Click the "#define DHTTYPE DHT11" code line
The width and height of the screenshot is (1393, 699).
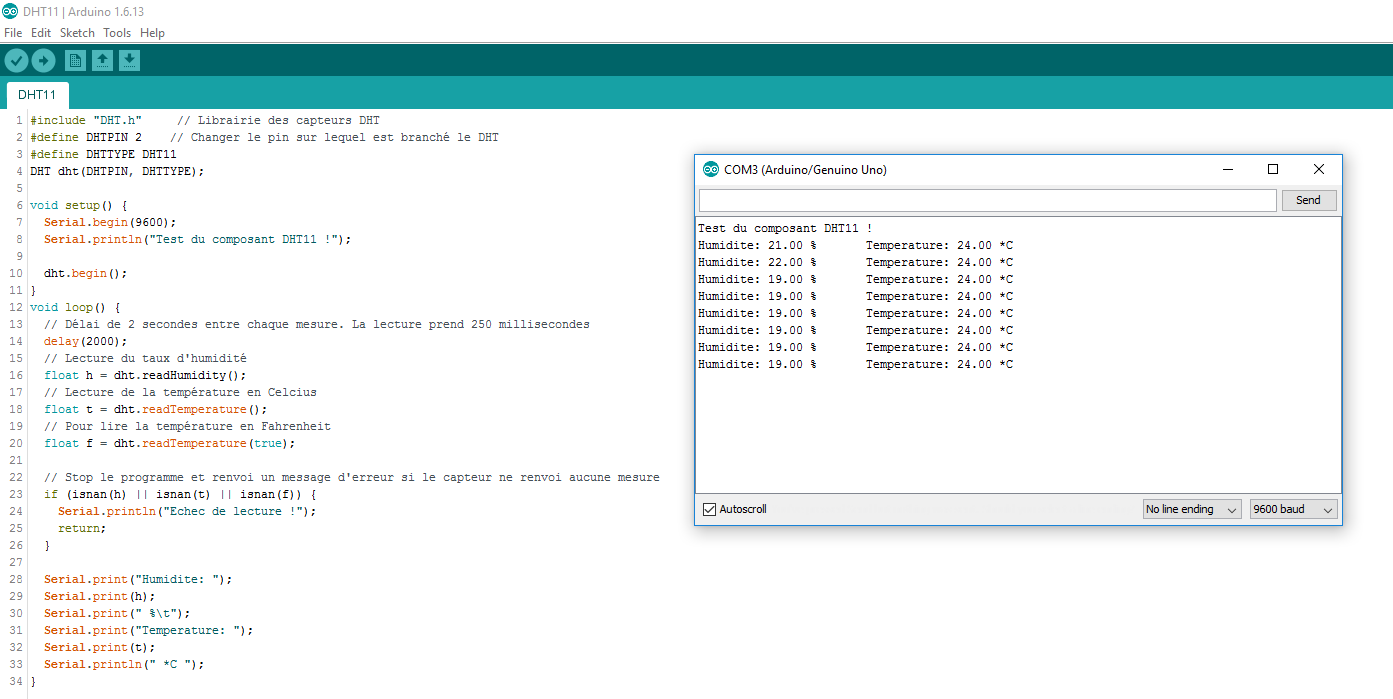[103, 154]
